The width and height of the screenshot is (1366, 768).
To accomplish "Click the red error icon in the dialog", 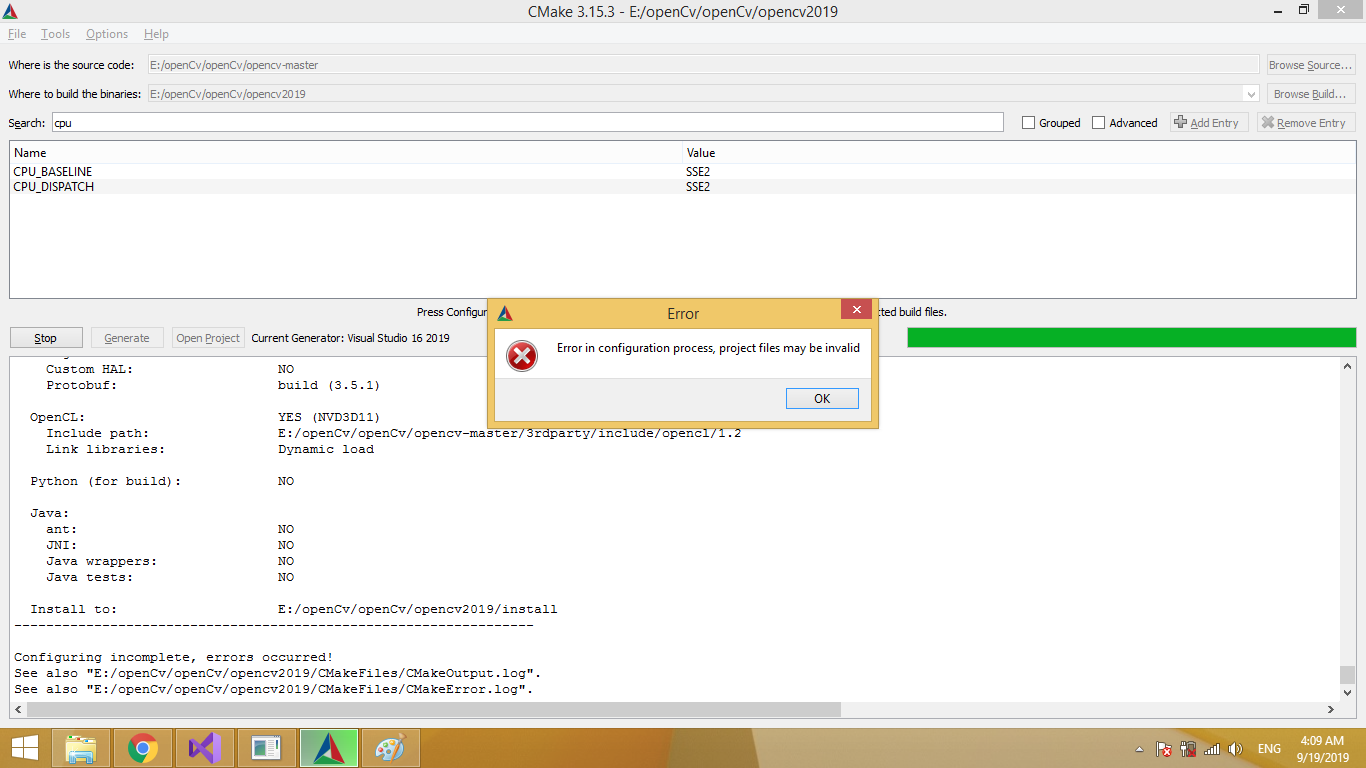I will click(522, 355).
